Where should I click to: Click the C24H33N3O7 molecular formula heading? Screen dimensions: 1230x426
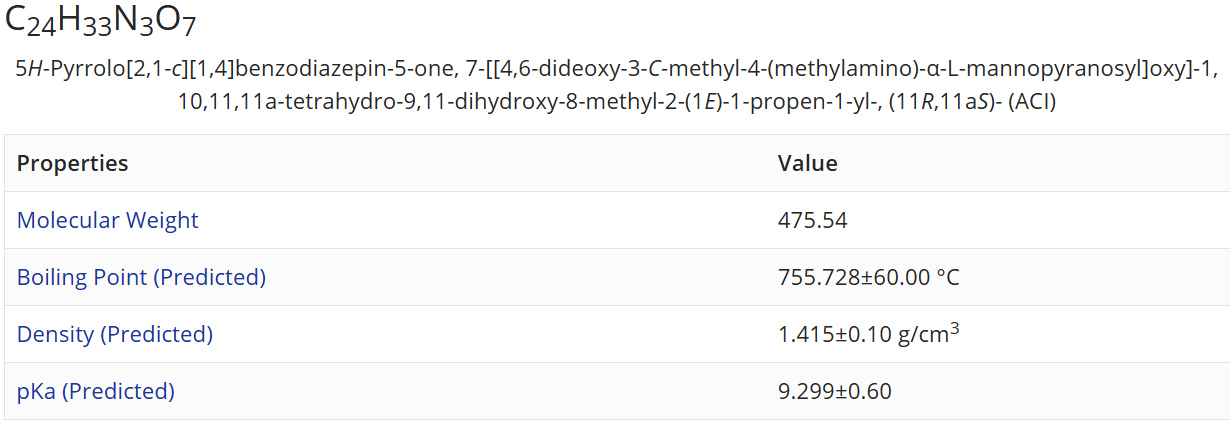tap(108, 22)
